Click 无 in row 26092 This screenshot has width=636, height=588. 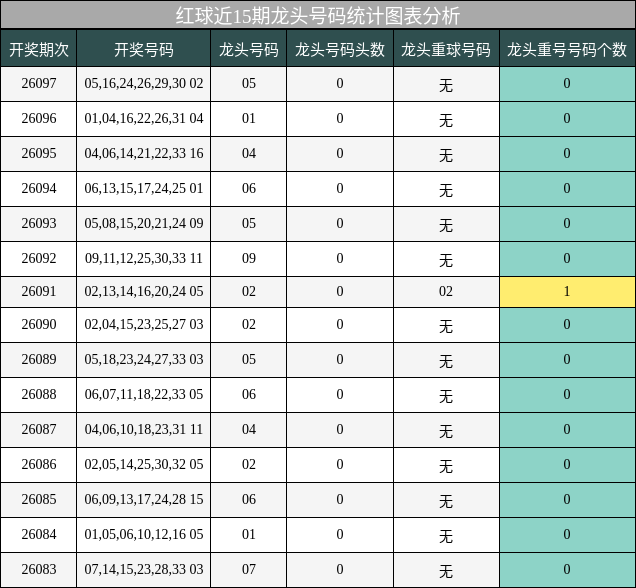coord(446,260)
